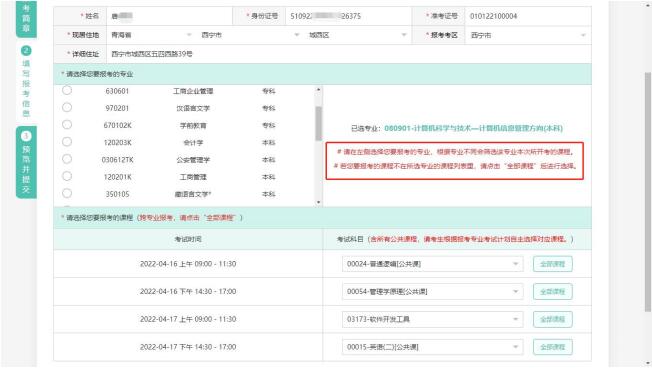This screenshot has height=368, width=652.
Task: Click the major list scroll-down arrow
Action: pos(319,203)
